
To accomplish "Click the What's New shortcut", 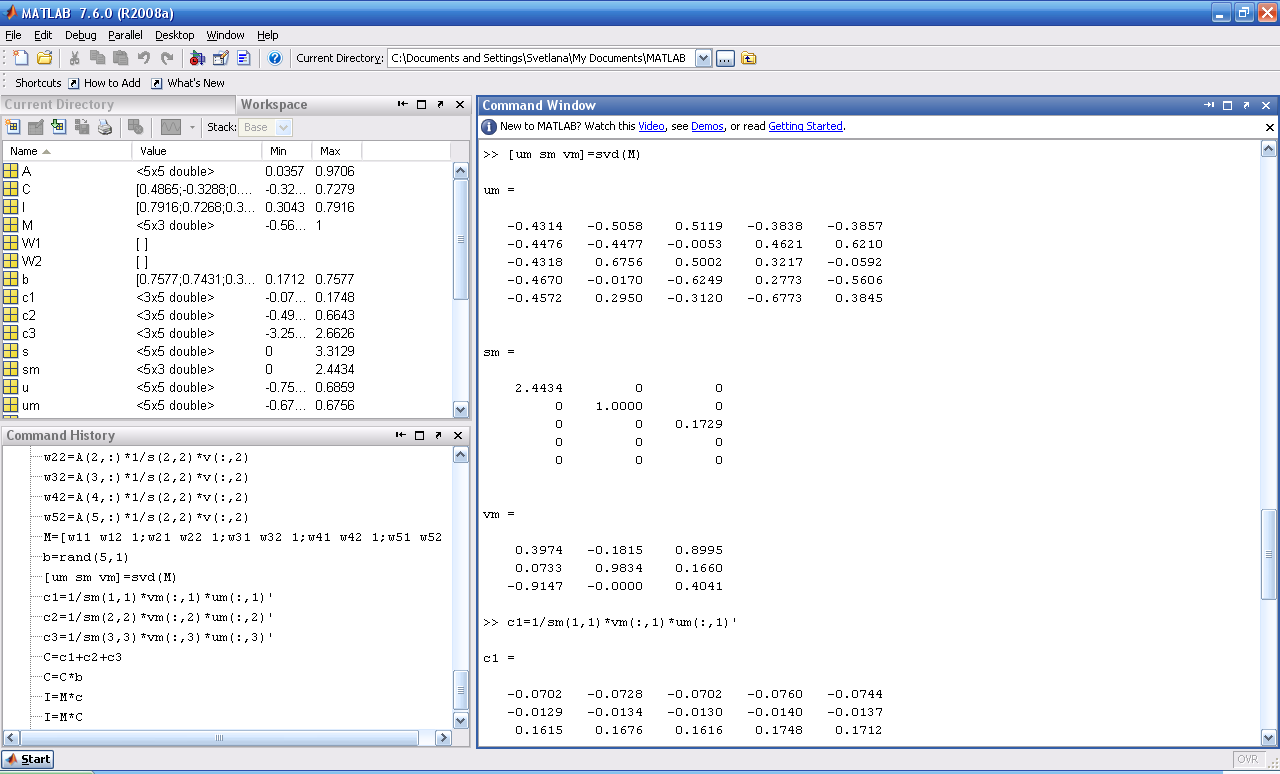I will (188, 83).
